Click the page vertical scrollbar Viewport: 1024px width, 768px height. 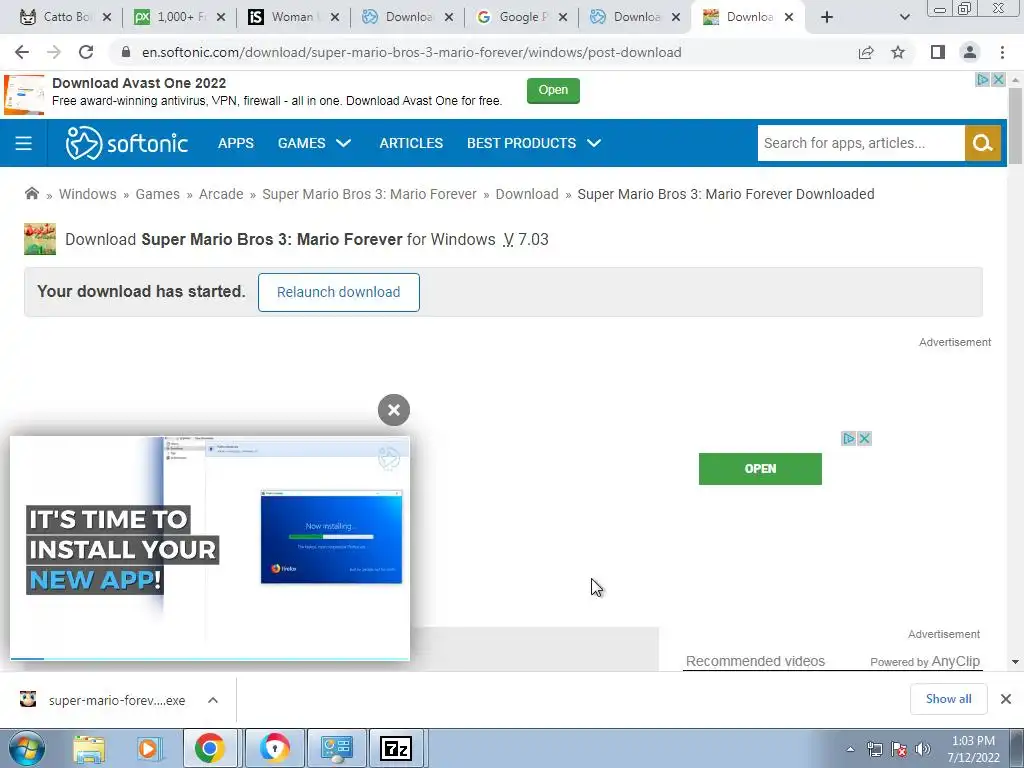click(x=1015, y=125)
